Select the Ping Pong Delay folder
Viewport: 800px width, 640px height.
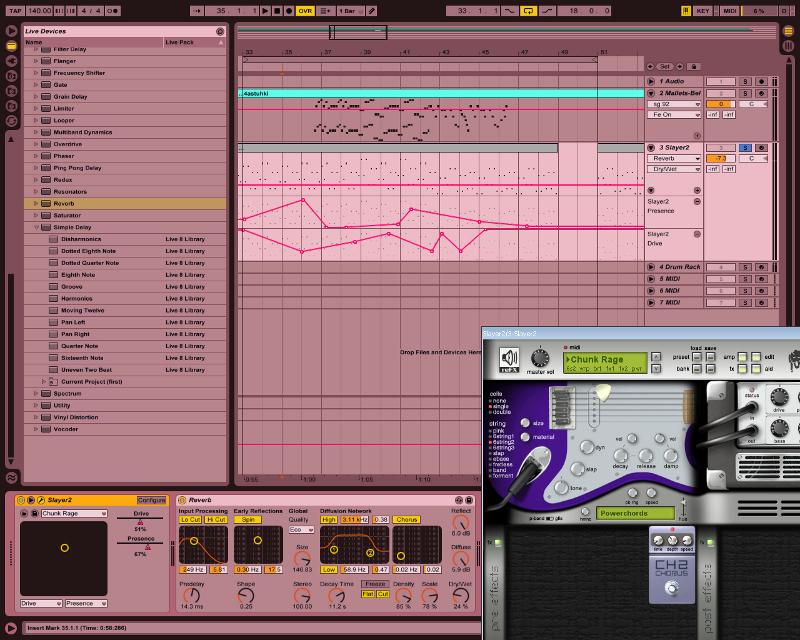(x=125, y=168)
